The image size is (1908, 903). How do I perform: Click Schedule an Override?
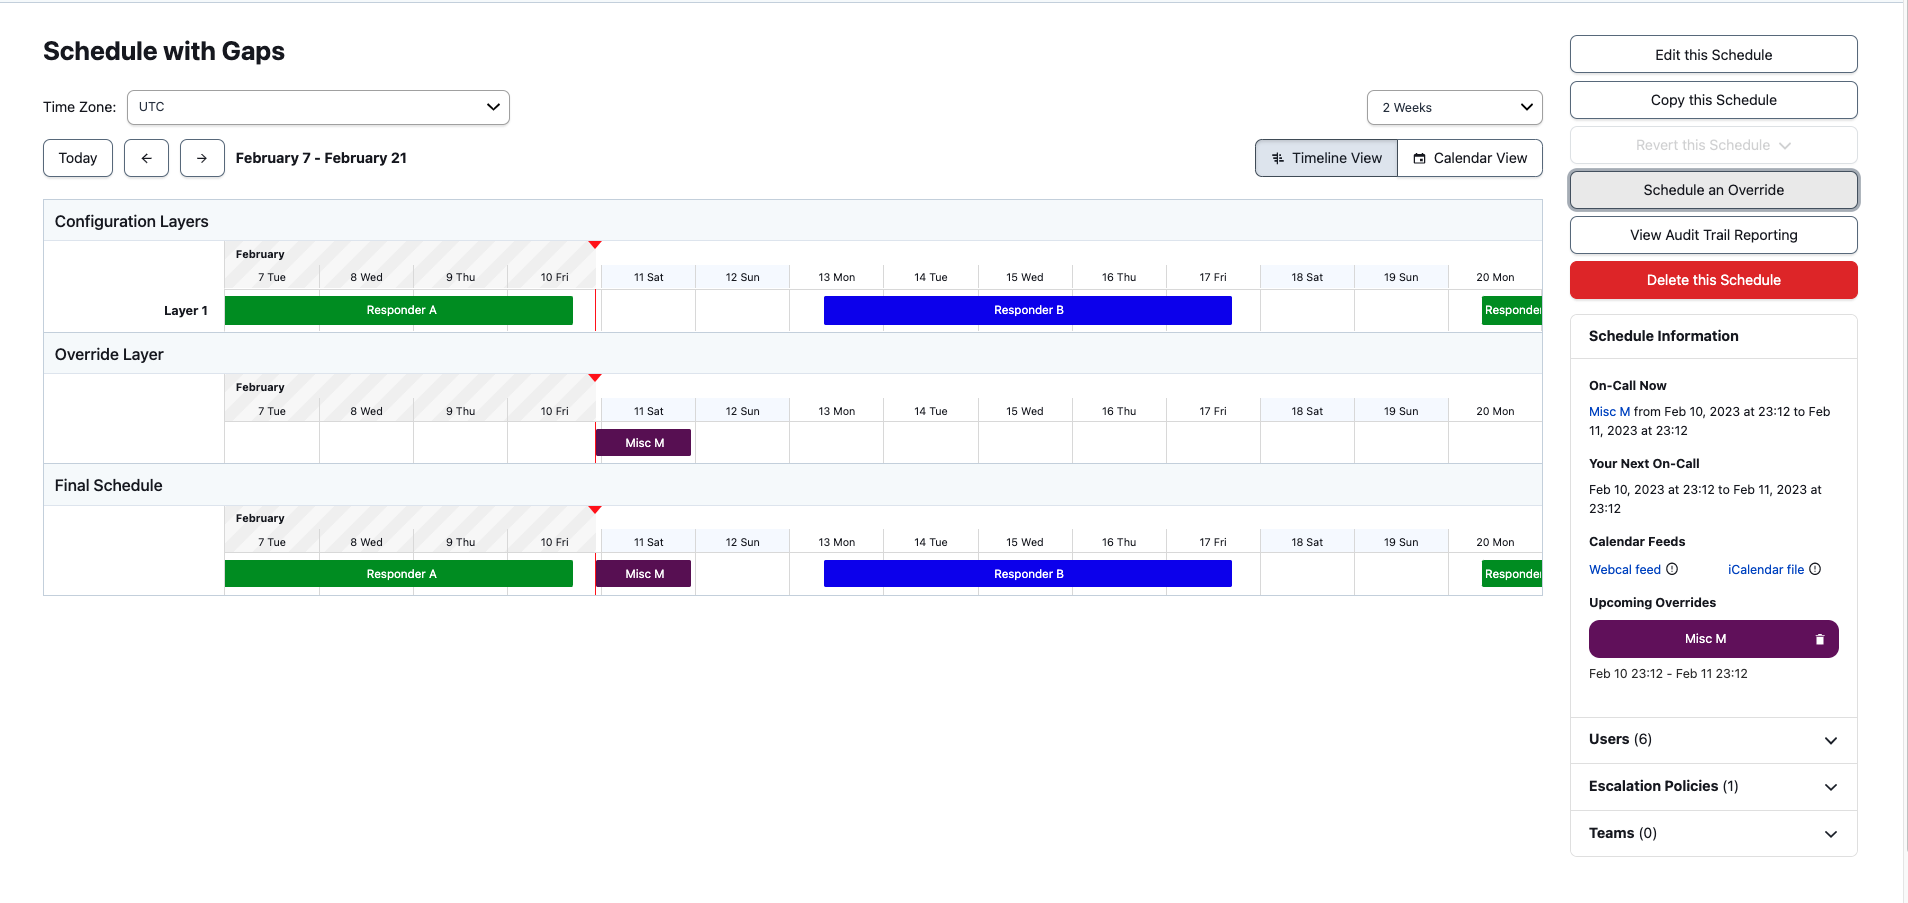1712,189
